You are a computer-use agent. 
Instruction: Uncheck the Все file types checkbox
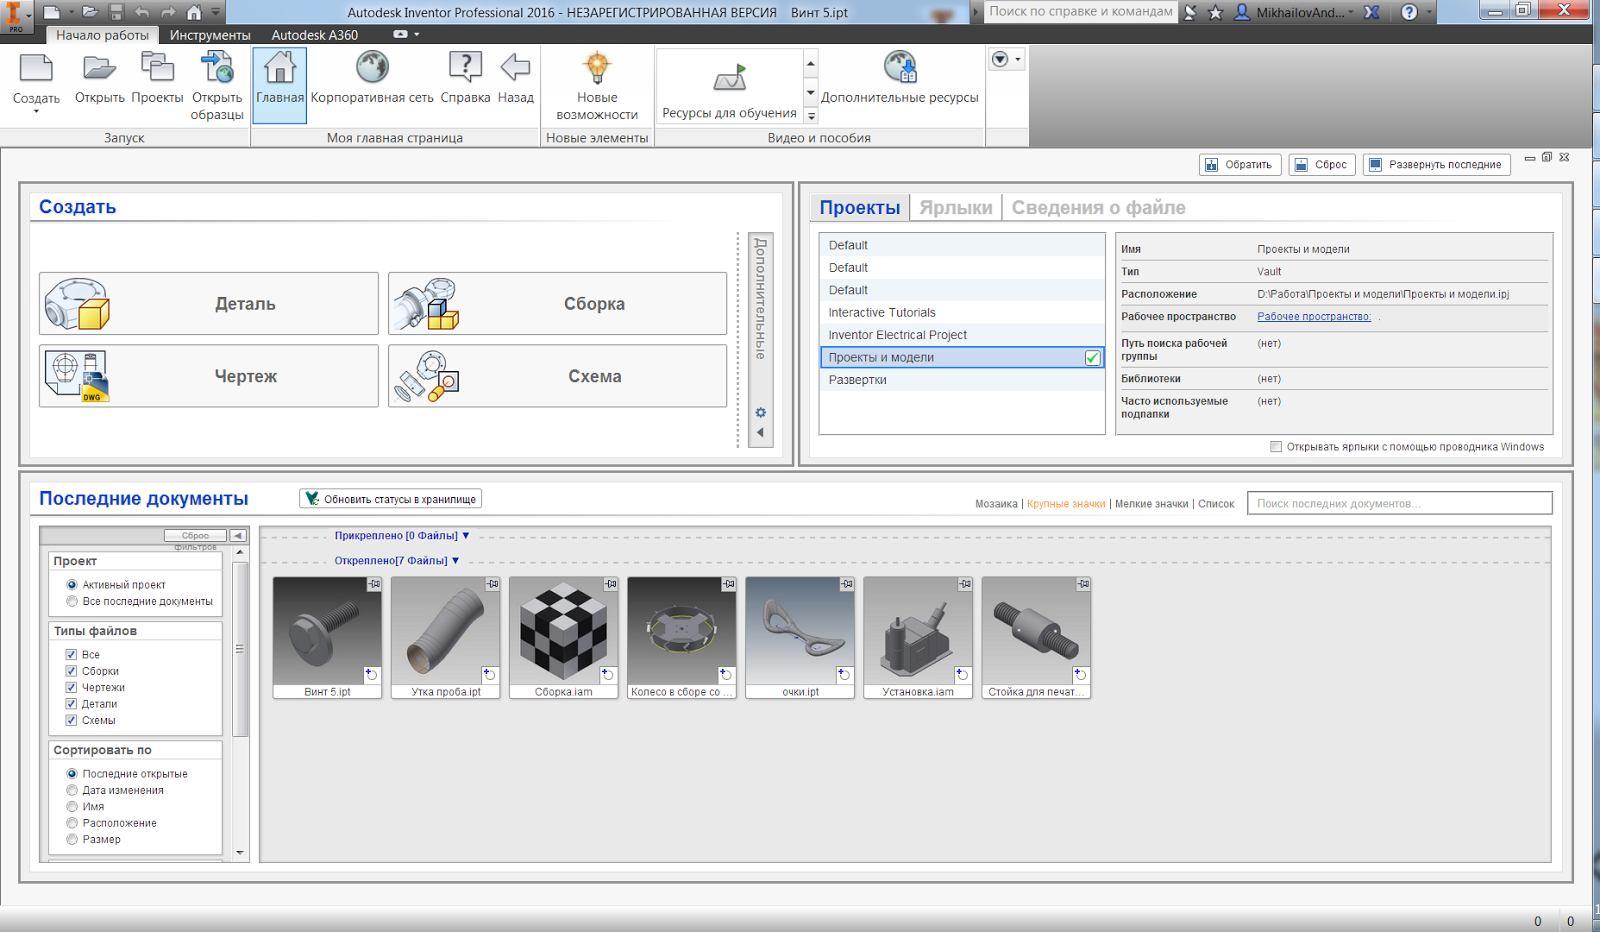pos(71,654)
